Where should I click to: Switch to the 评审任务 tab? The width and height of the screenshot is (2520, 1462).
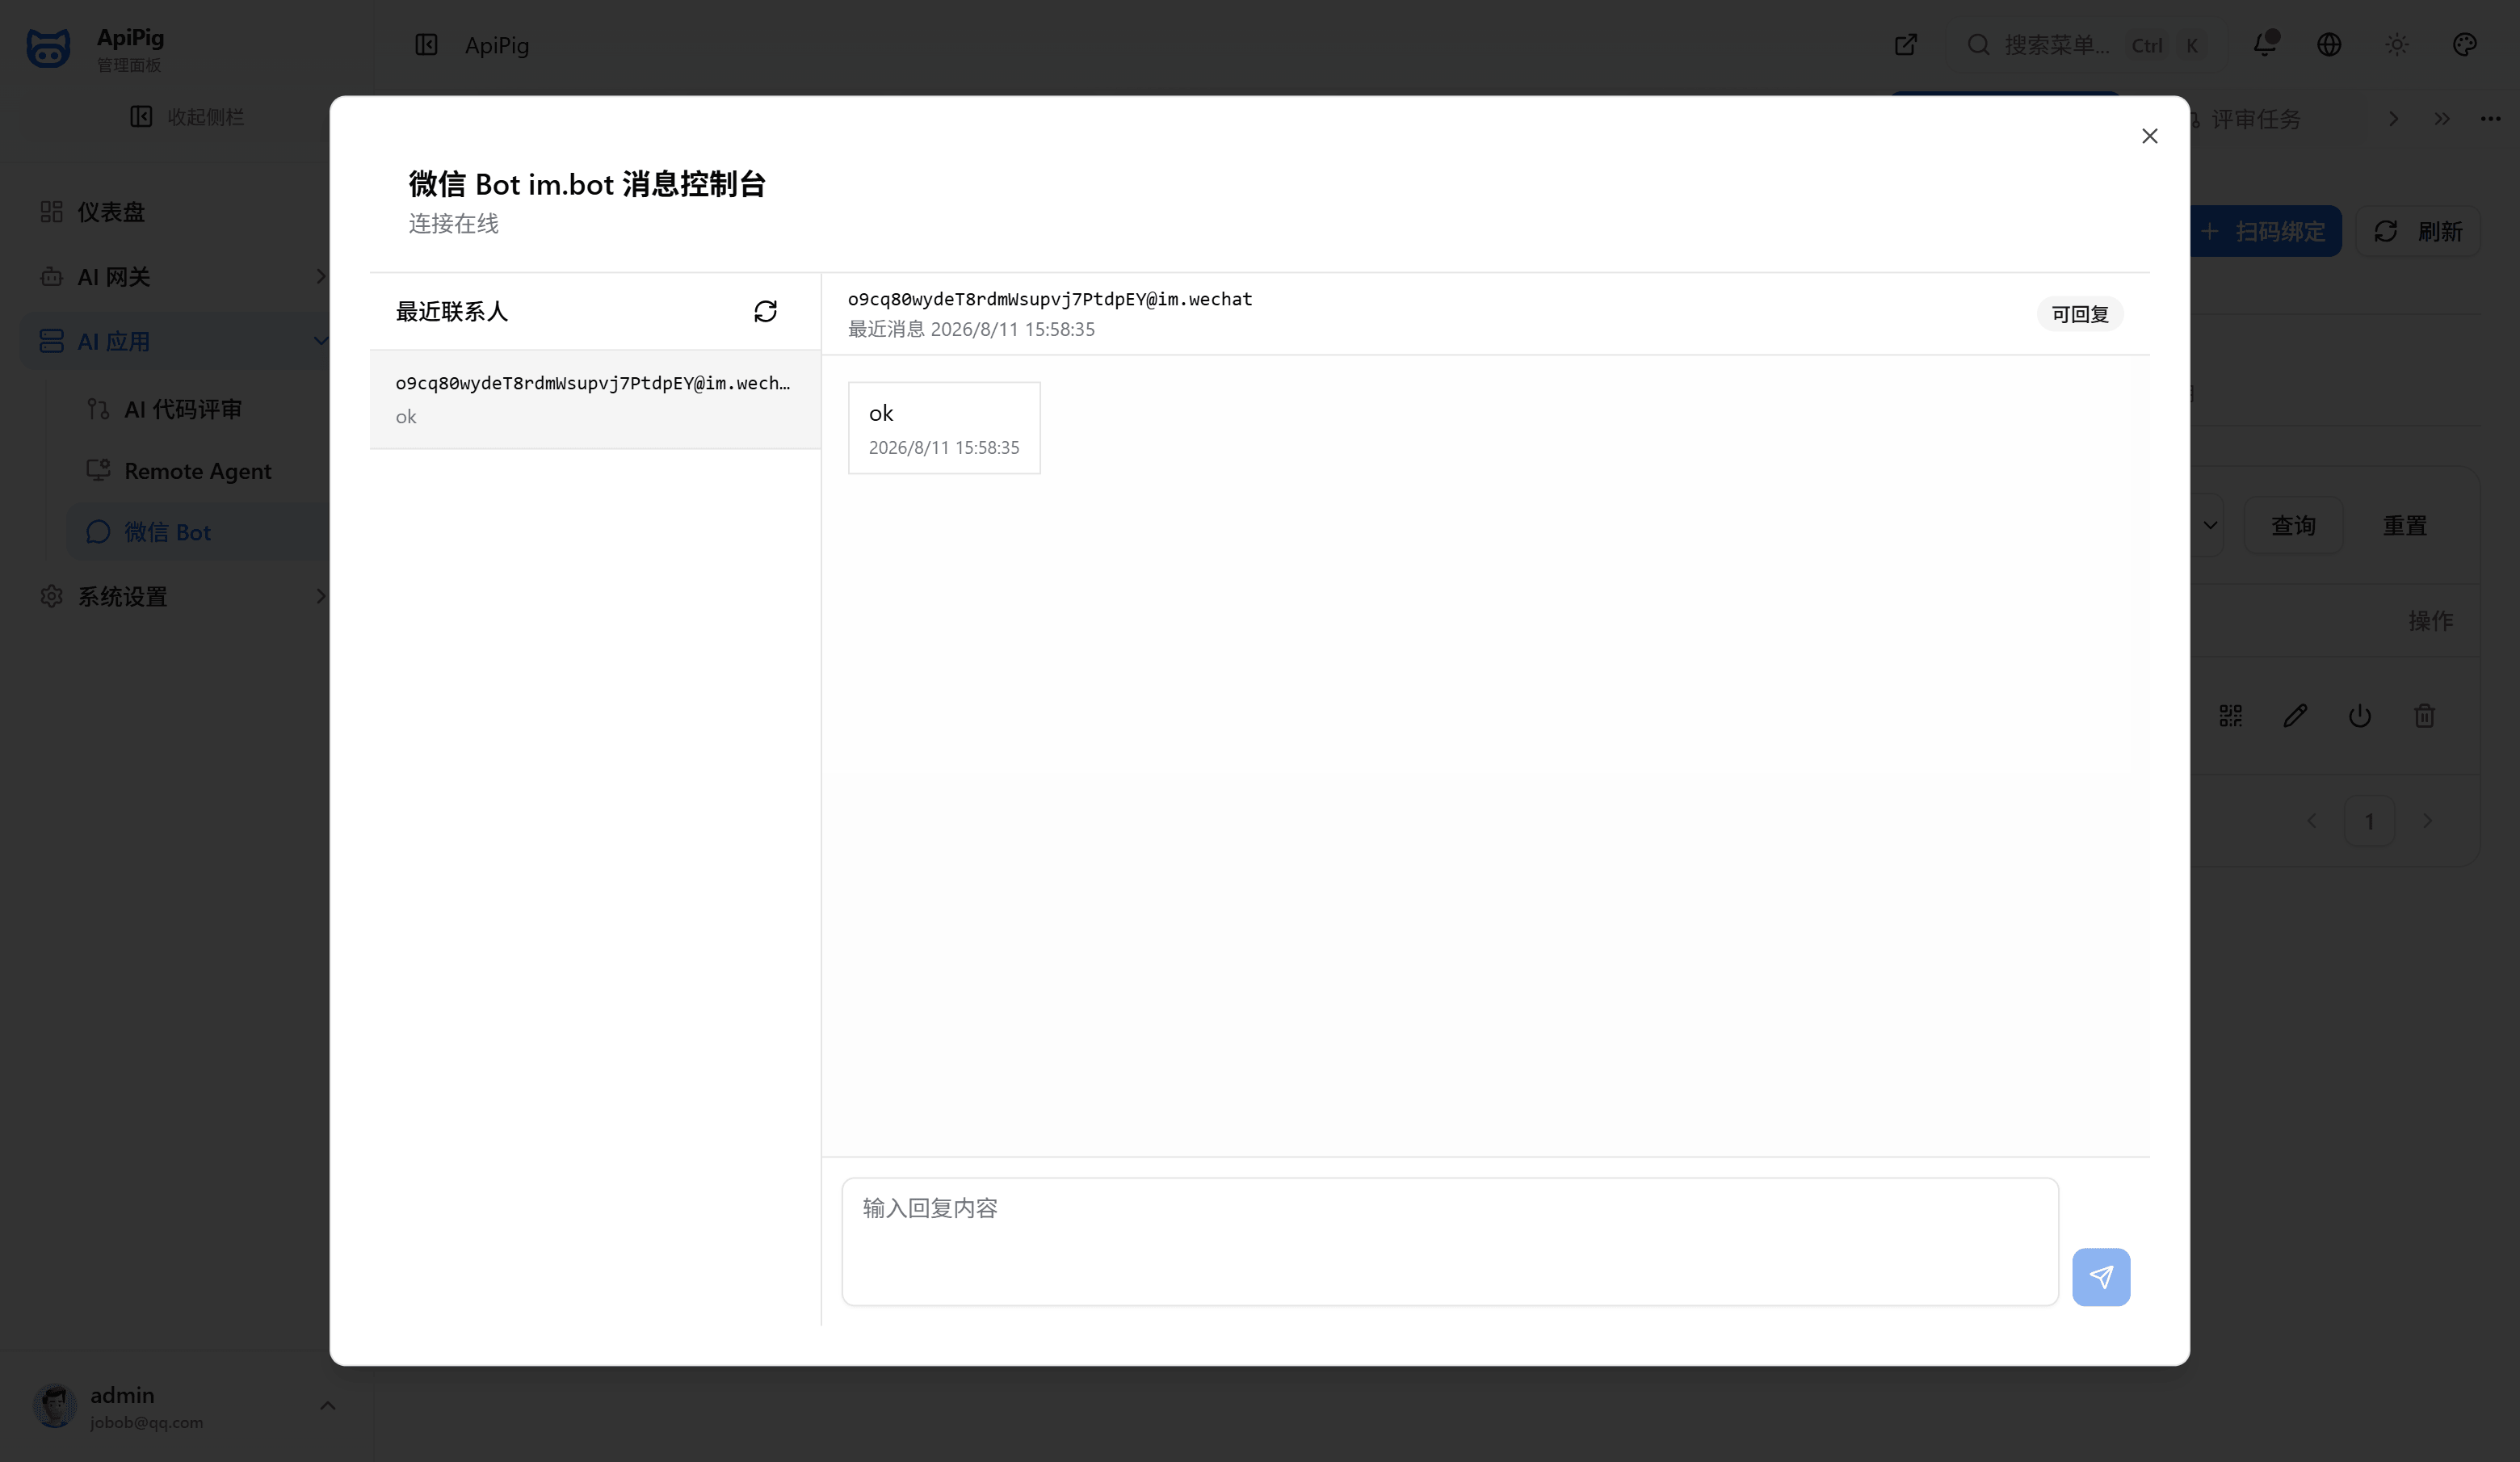click(2255, 119)
